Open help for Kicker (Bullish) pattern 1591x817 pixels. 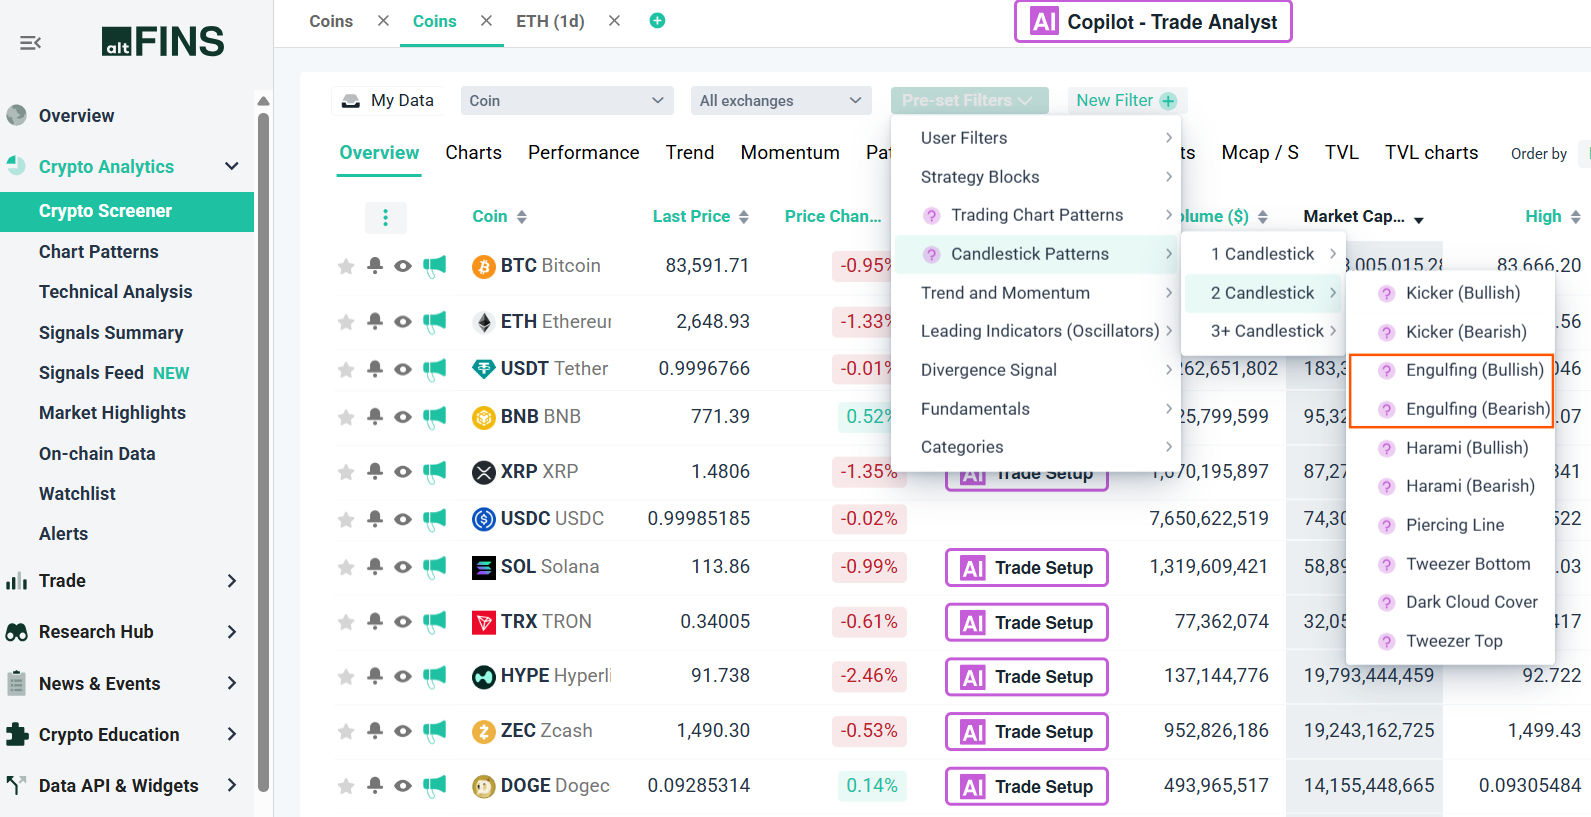1386,294
